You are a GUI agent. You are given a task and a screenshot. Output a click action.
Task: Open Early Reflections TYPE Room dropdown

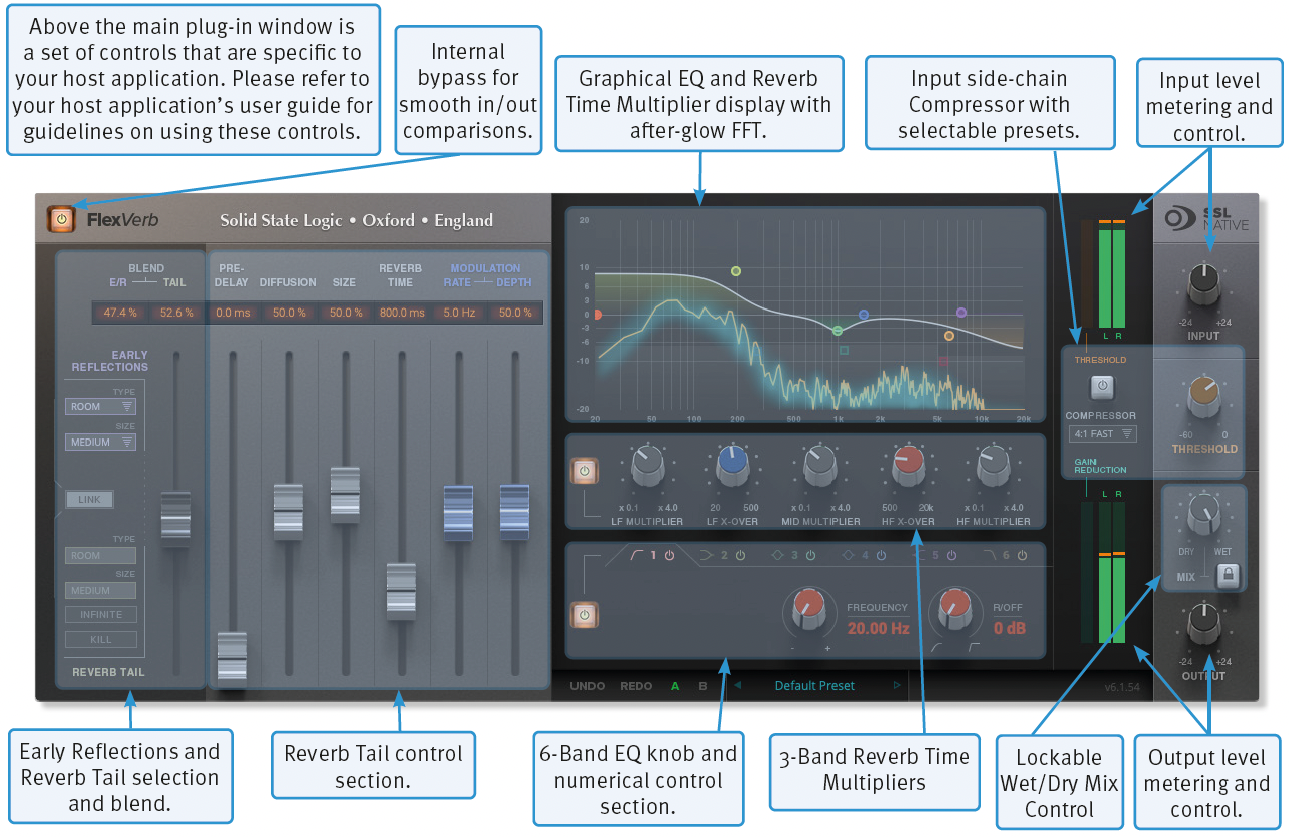(100, 407)
